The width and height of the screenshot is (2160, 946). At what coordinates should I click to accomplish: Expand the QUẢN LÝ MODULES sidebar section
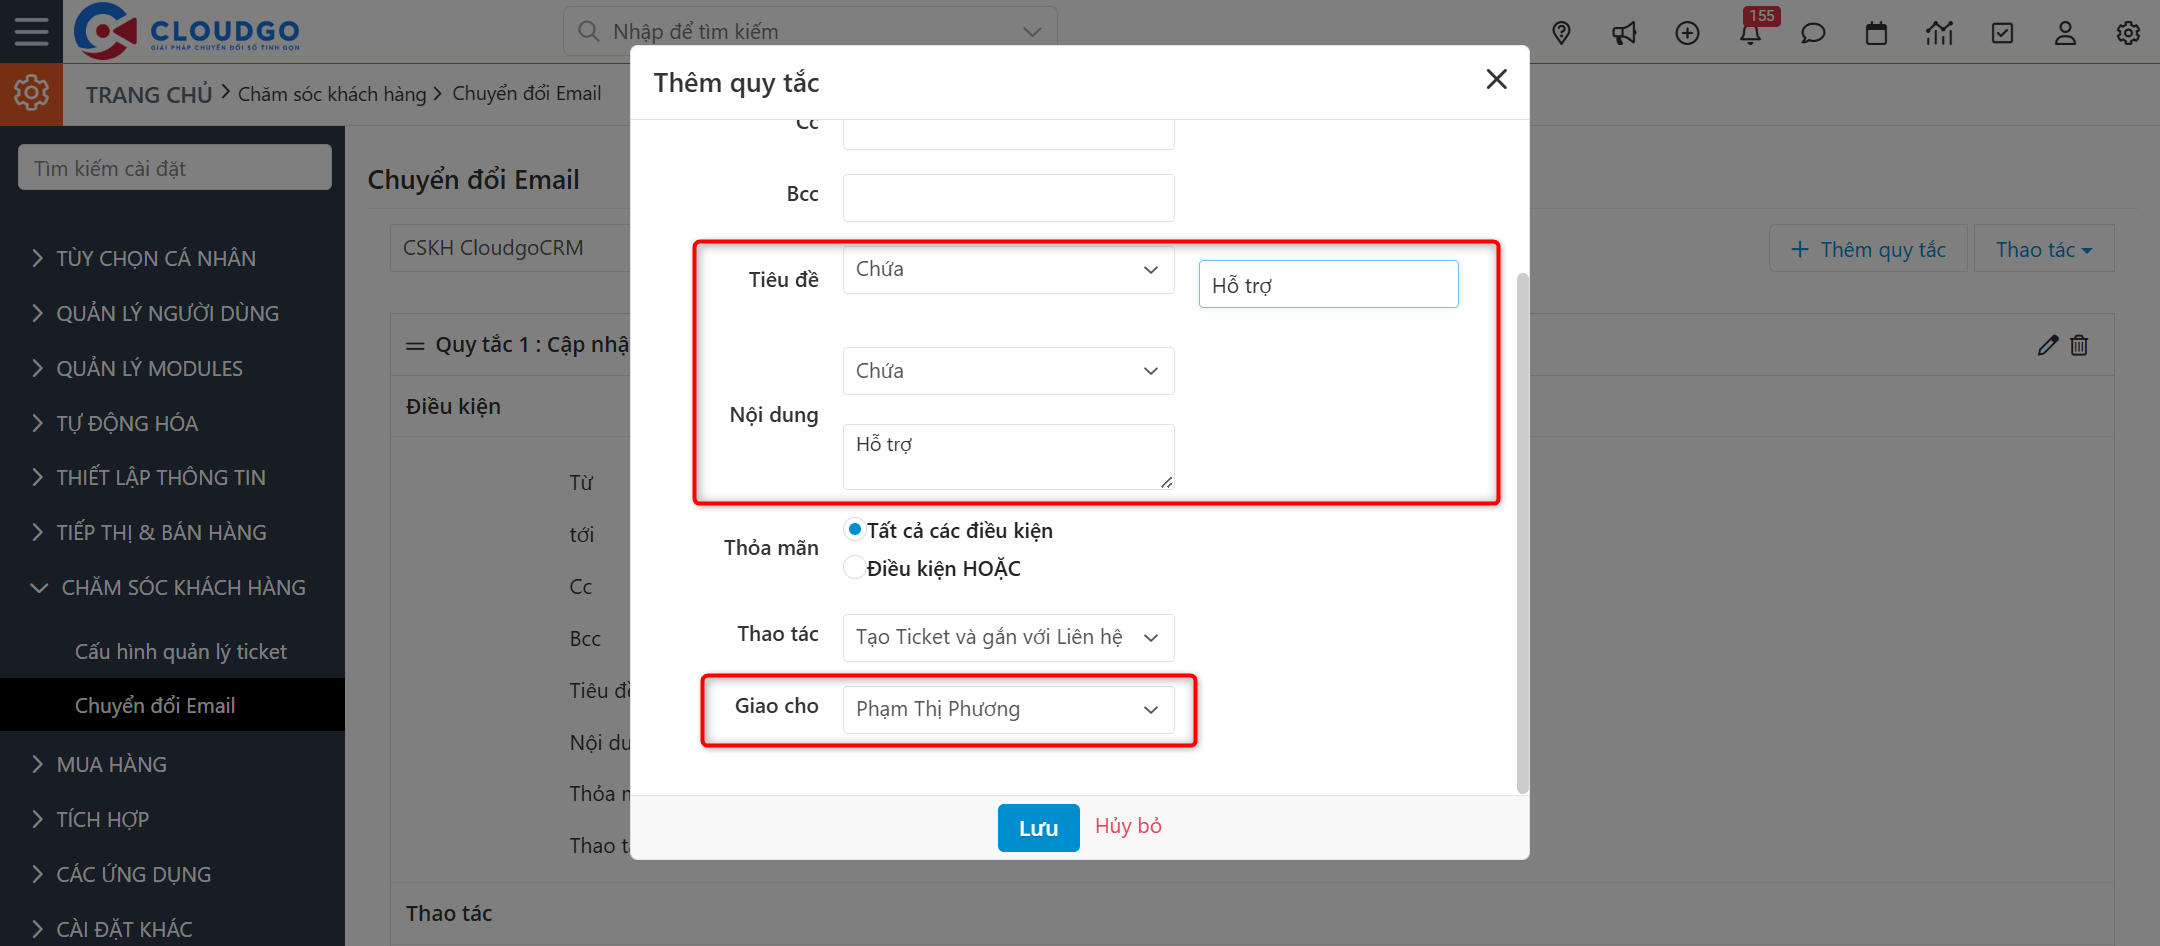coord(148,367)
